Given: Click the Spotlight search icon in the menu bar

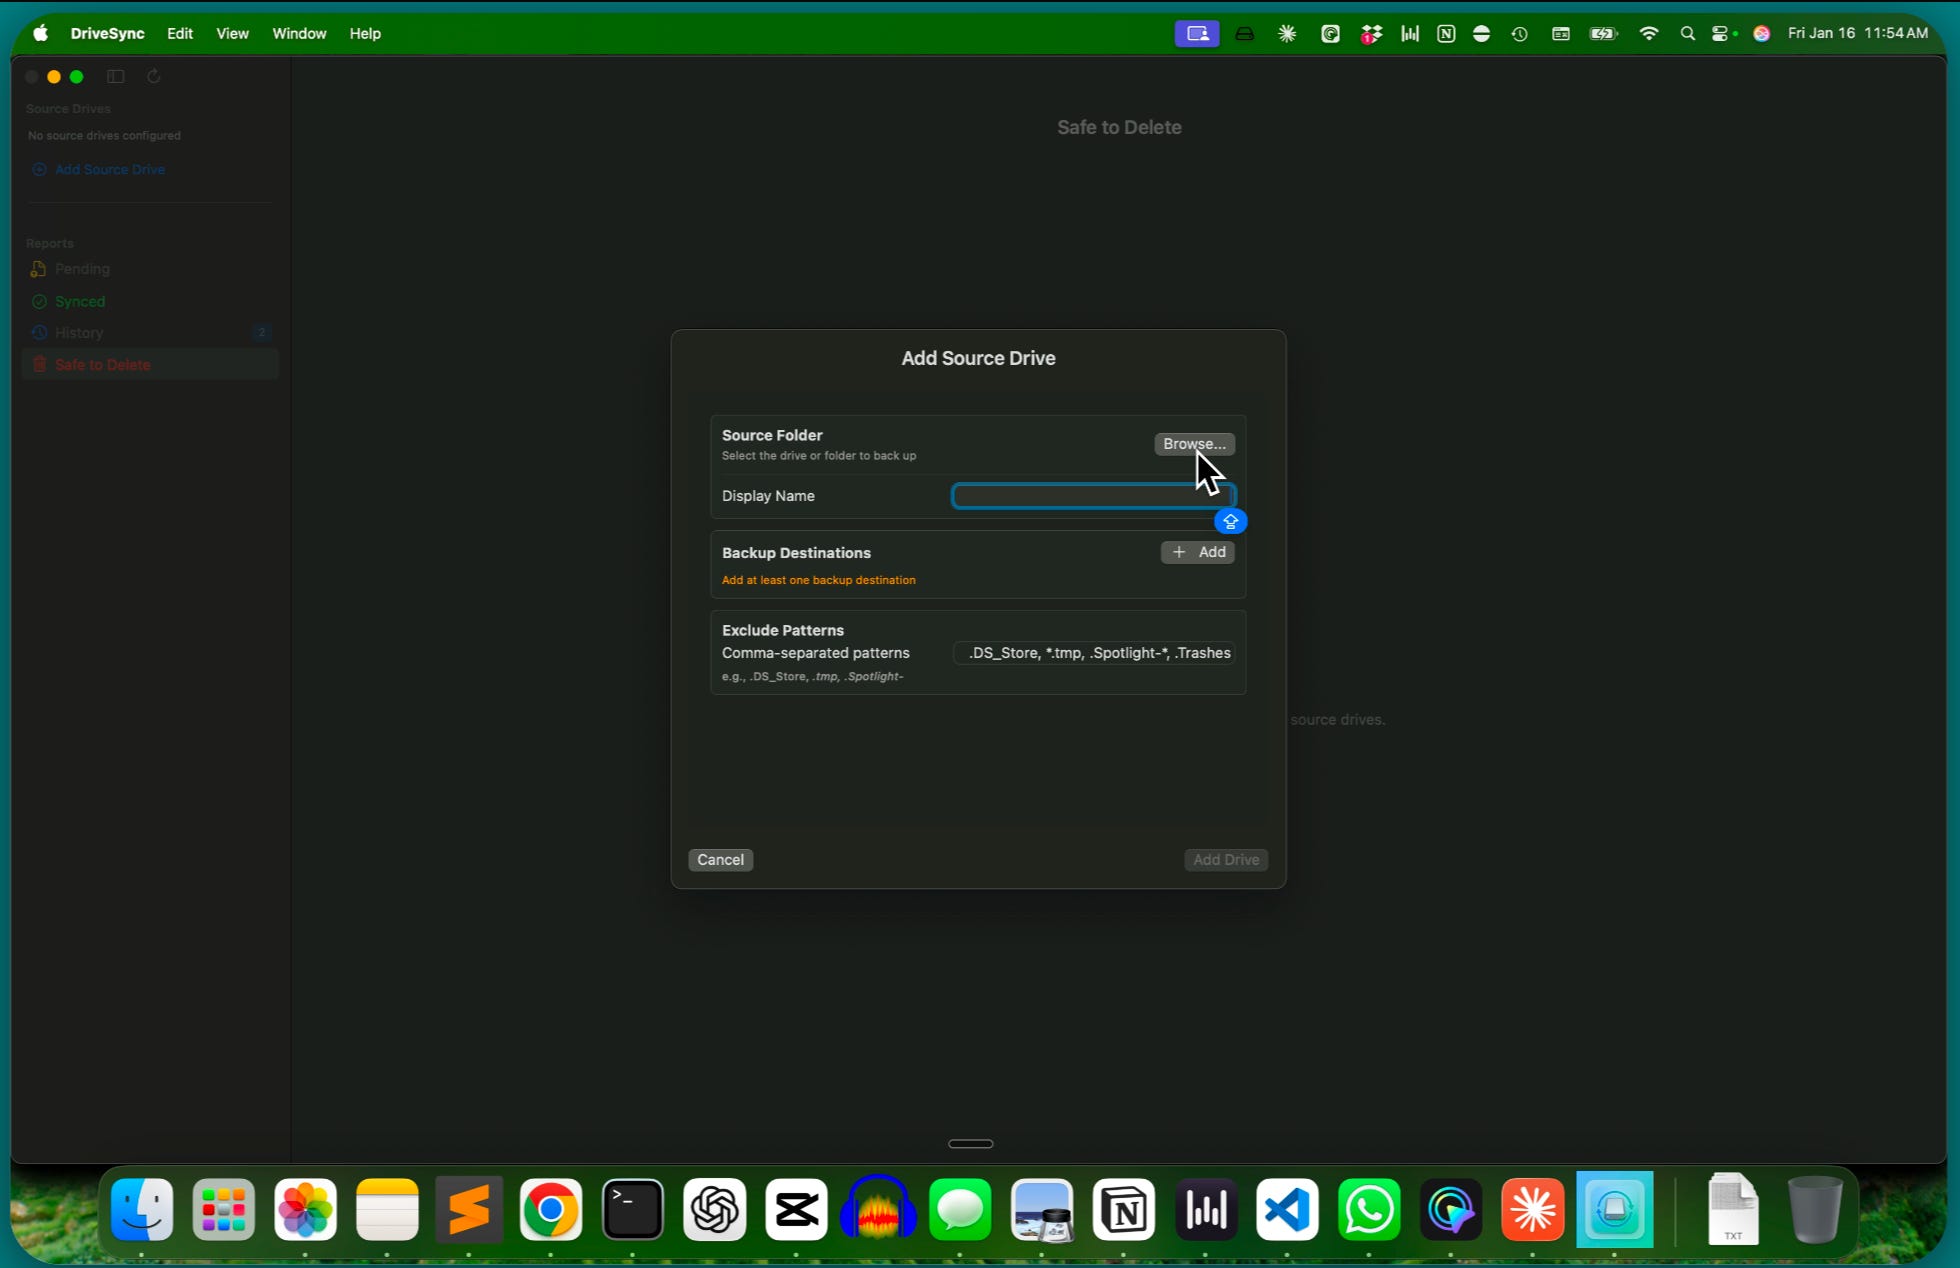Looking at the screenshot, I should click(x=1687, y=33).
